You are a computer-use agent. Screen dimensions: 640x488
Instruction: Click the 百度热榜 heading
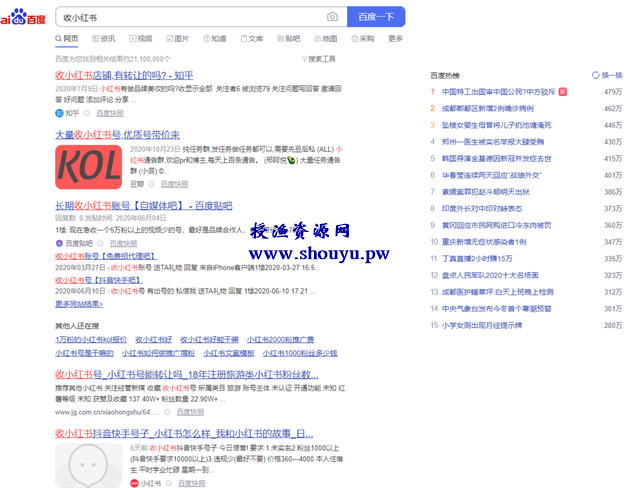pos(445,75)
